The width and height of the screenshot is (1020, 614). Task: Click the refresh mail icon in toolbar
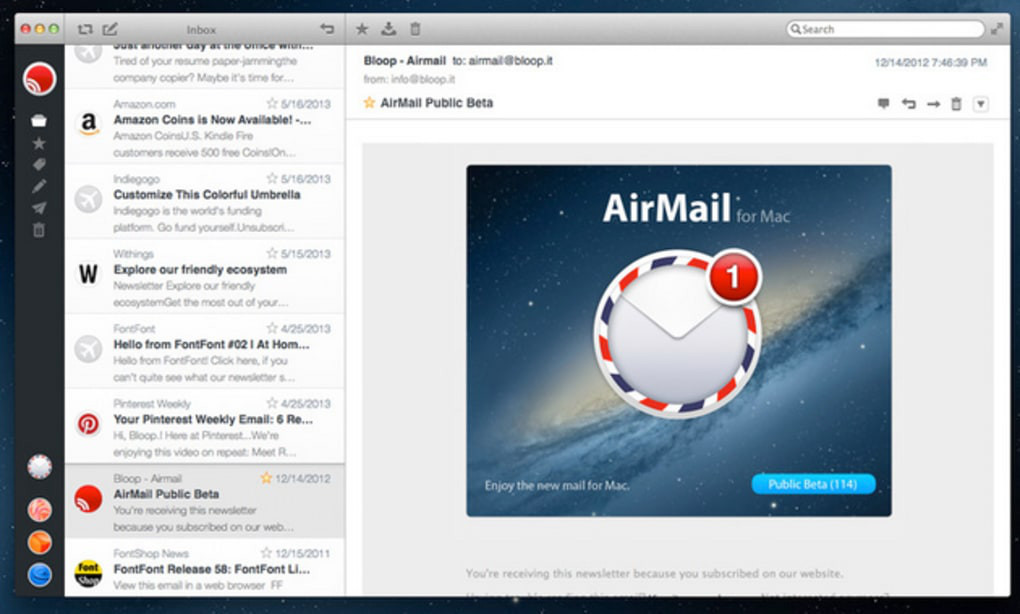click(85, 29)
